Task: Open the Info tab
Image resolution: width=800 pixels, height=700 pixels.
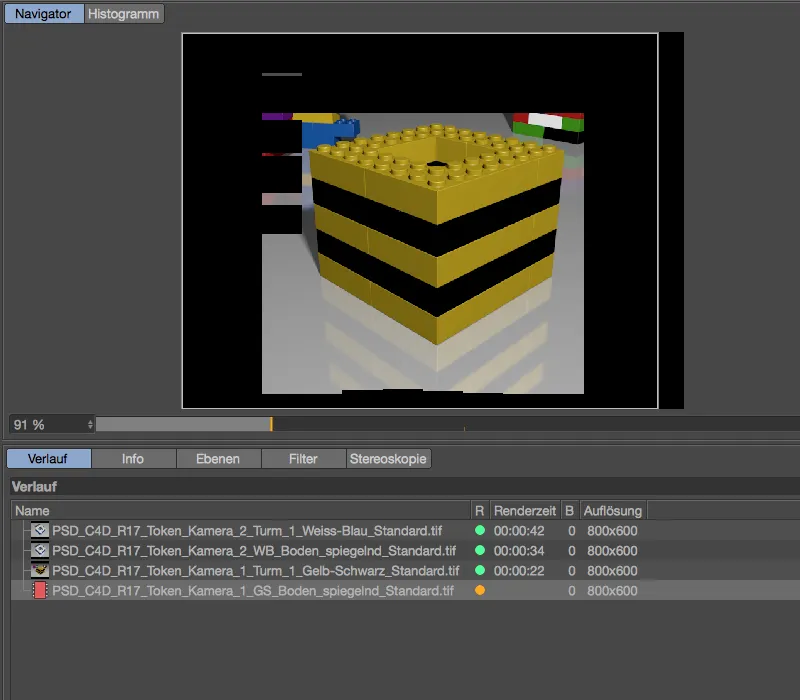Action: pos(133,459)
